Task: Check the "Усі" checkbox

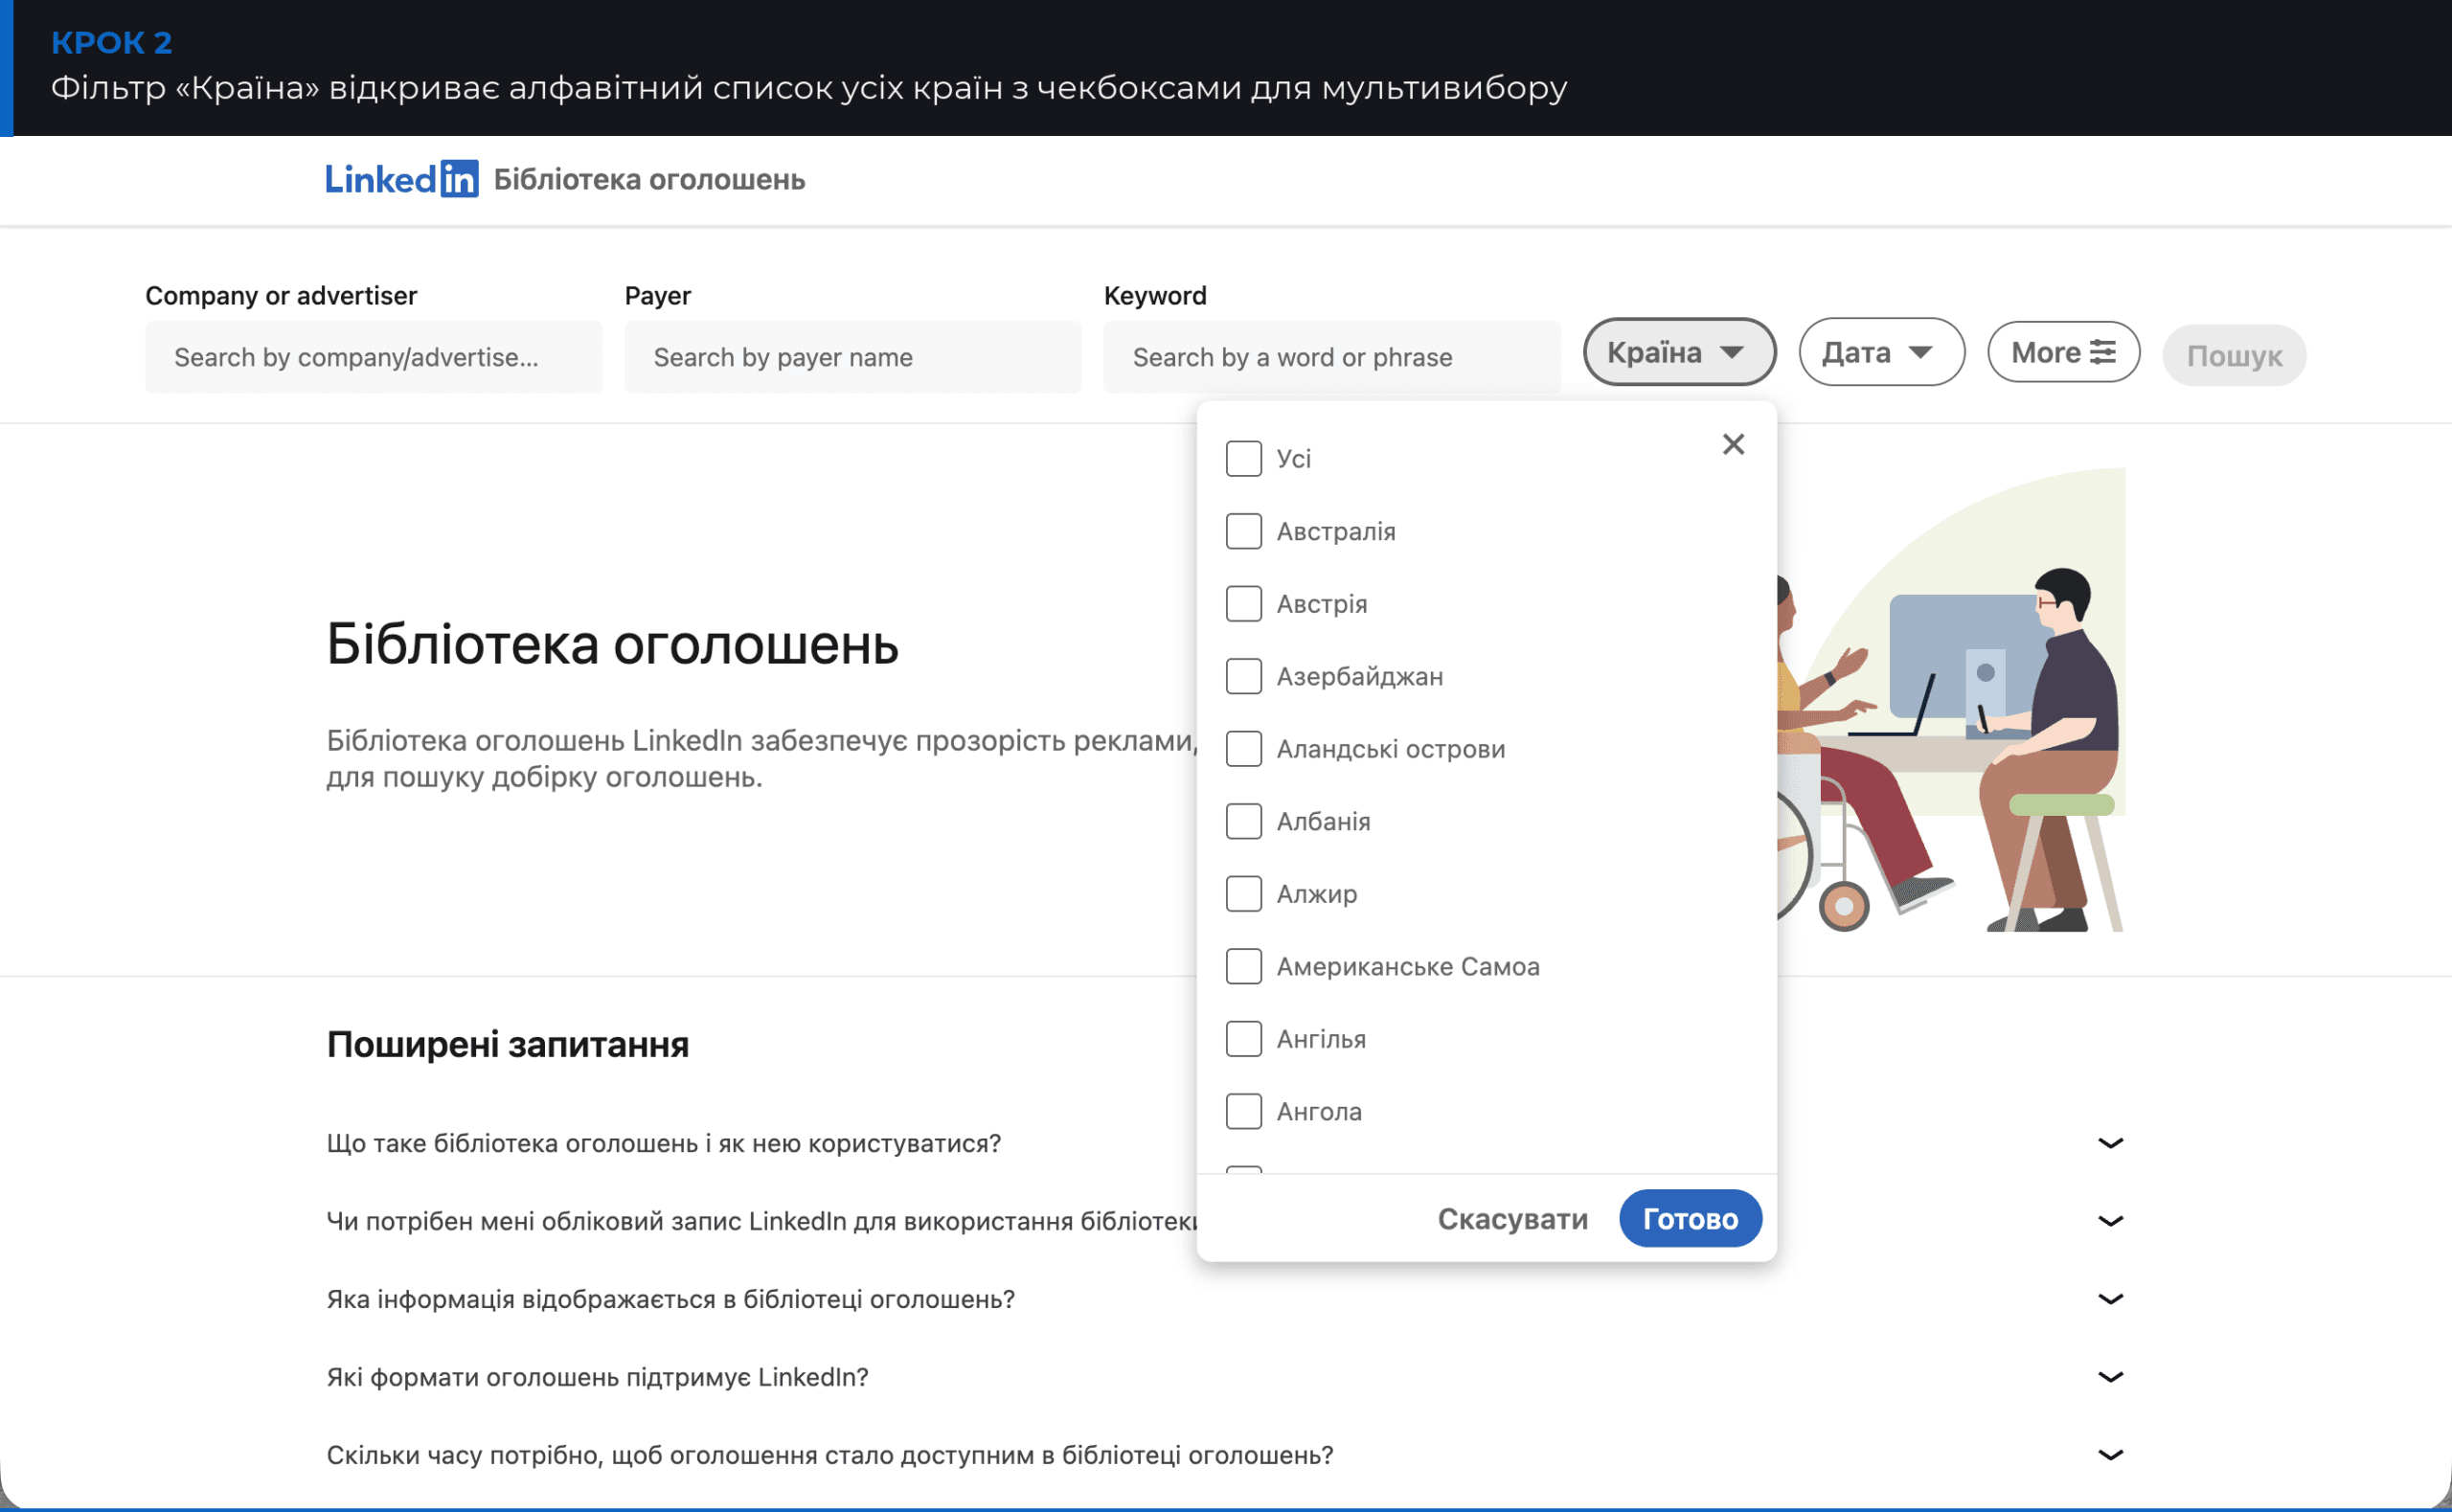Action: 1243,459
